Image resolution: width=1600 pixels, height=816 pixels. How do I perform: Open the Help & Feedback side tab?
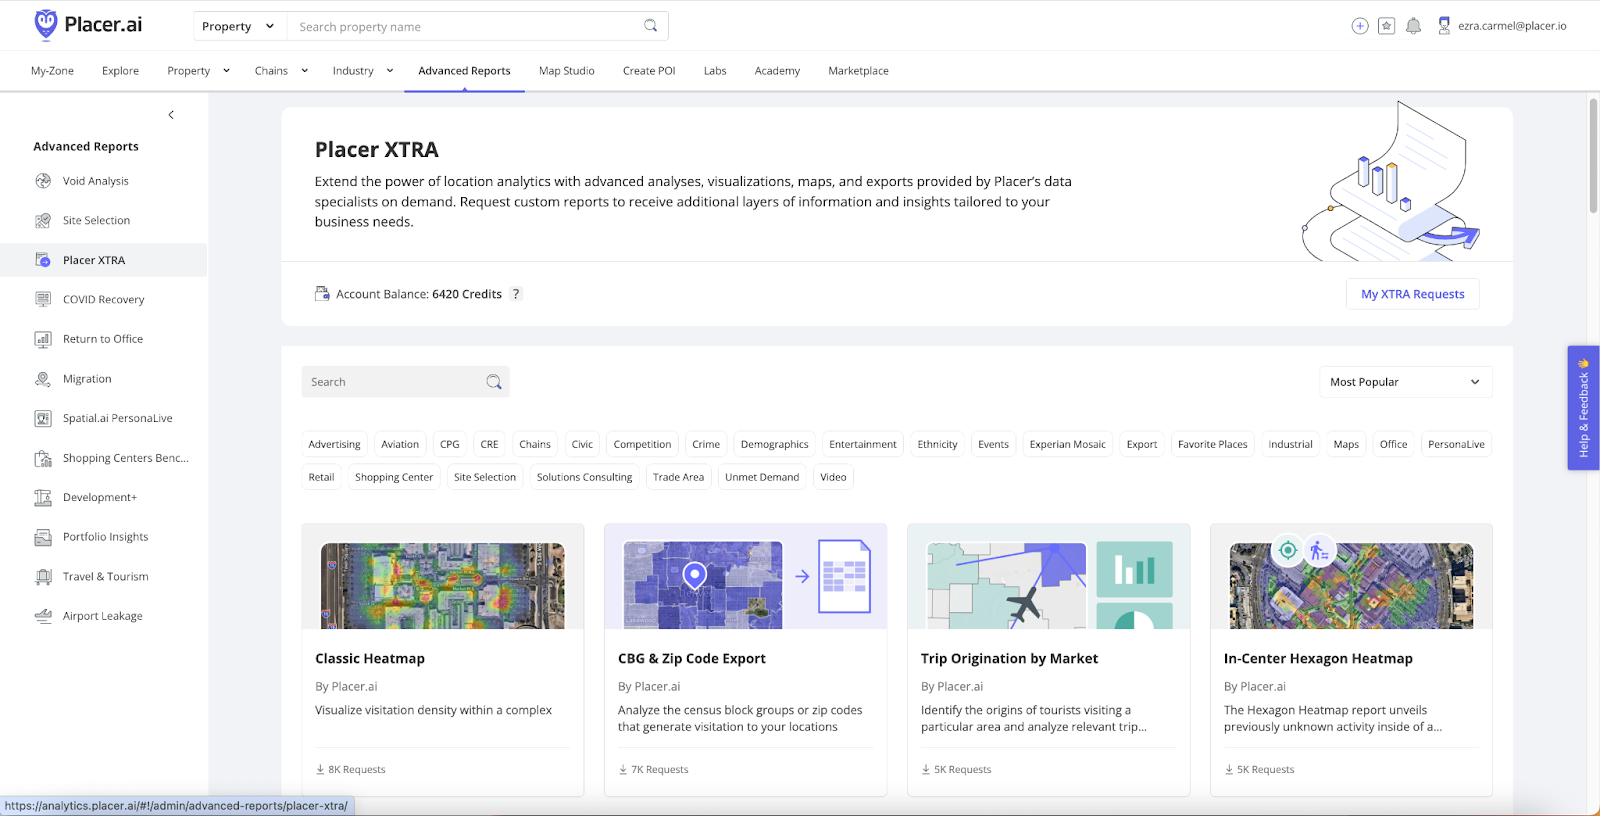click(1584, 408)
